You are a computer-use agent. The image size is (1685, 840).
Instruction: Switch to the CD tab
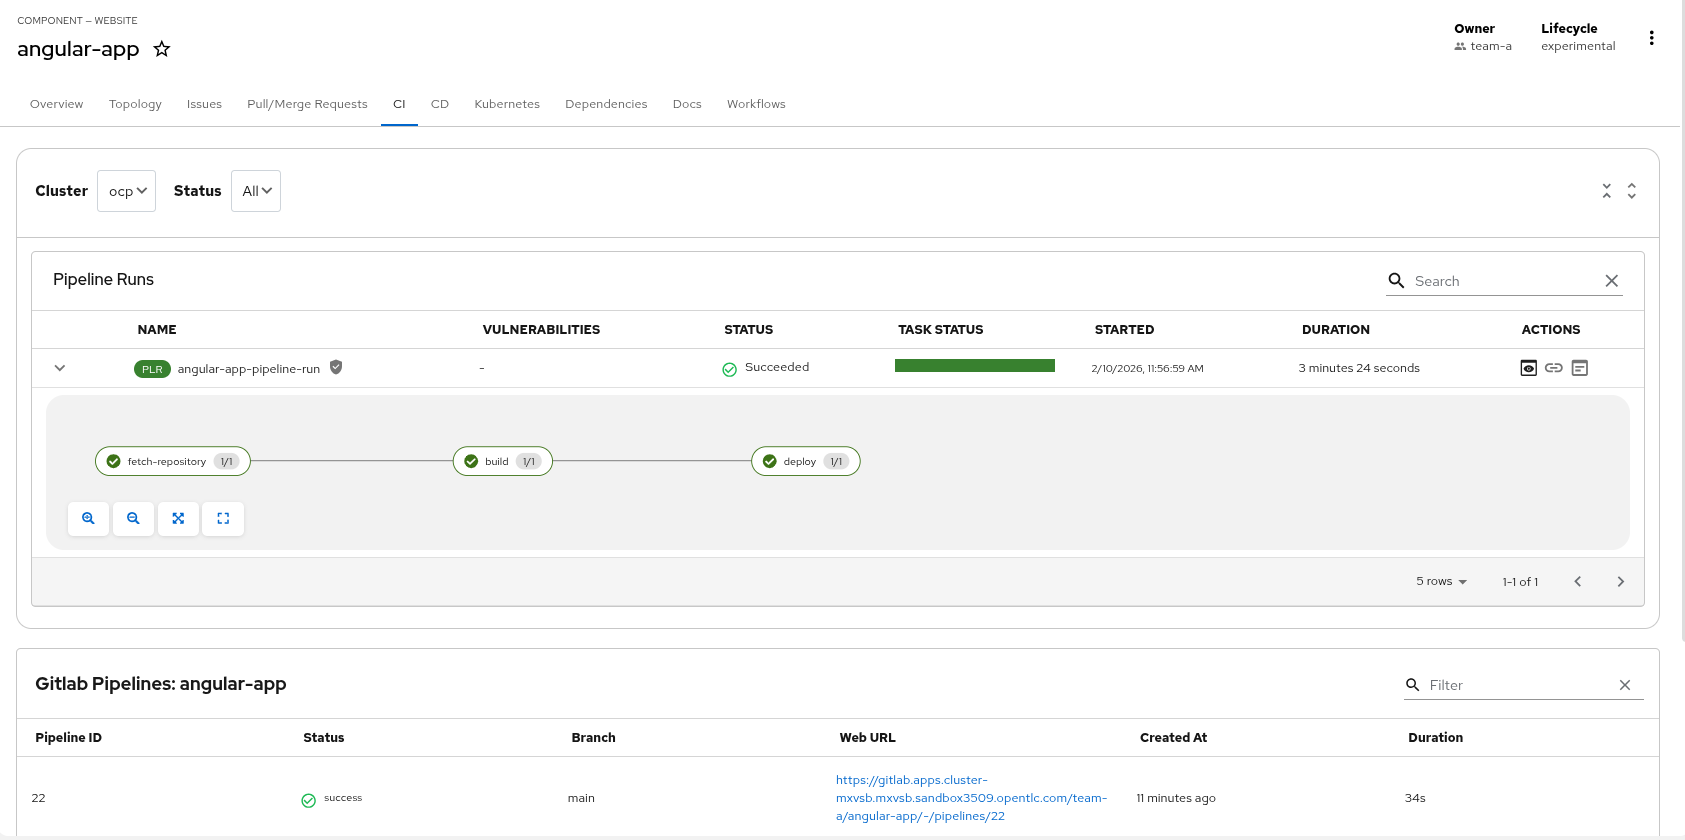coord(440,104)
